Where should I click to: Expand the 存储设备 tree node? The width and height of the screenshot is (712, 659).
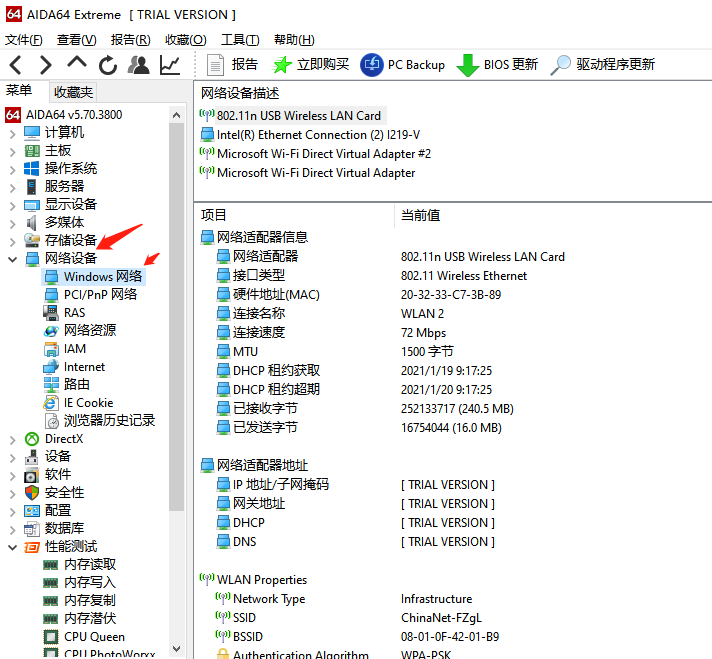pyautogui.click(x=12, y=241)
